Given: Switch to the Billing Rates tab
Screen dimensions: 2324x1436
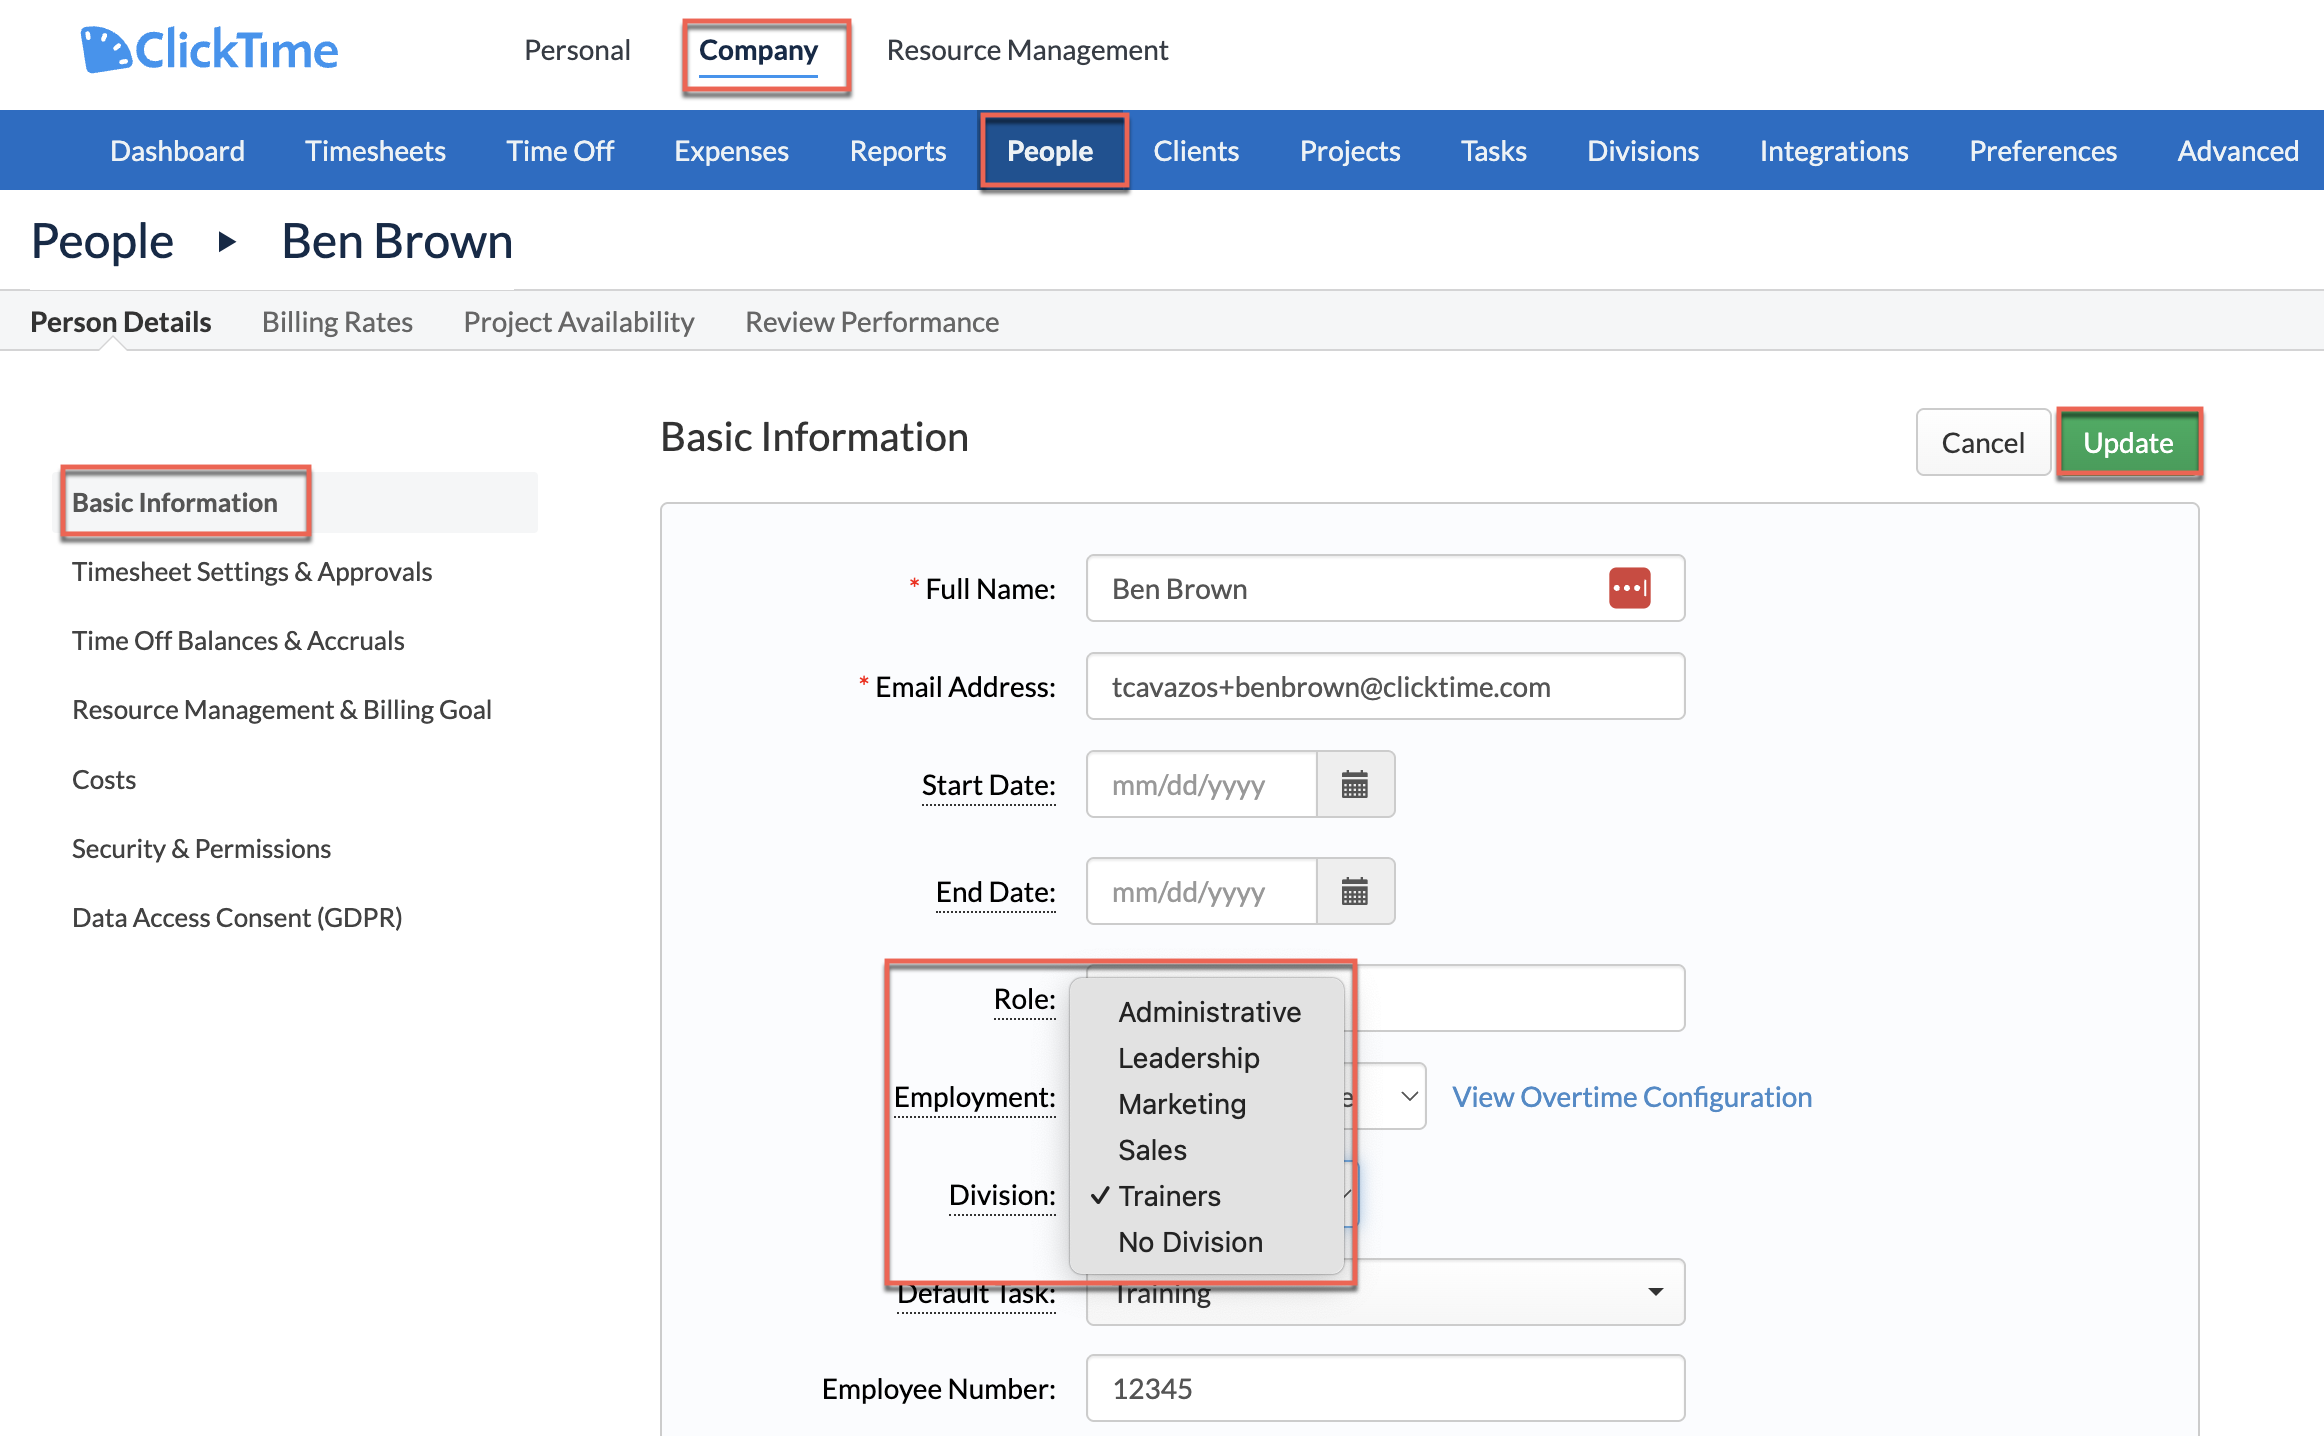Looking at the screenshot, I should (x=337, y=322).
